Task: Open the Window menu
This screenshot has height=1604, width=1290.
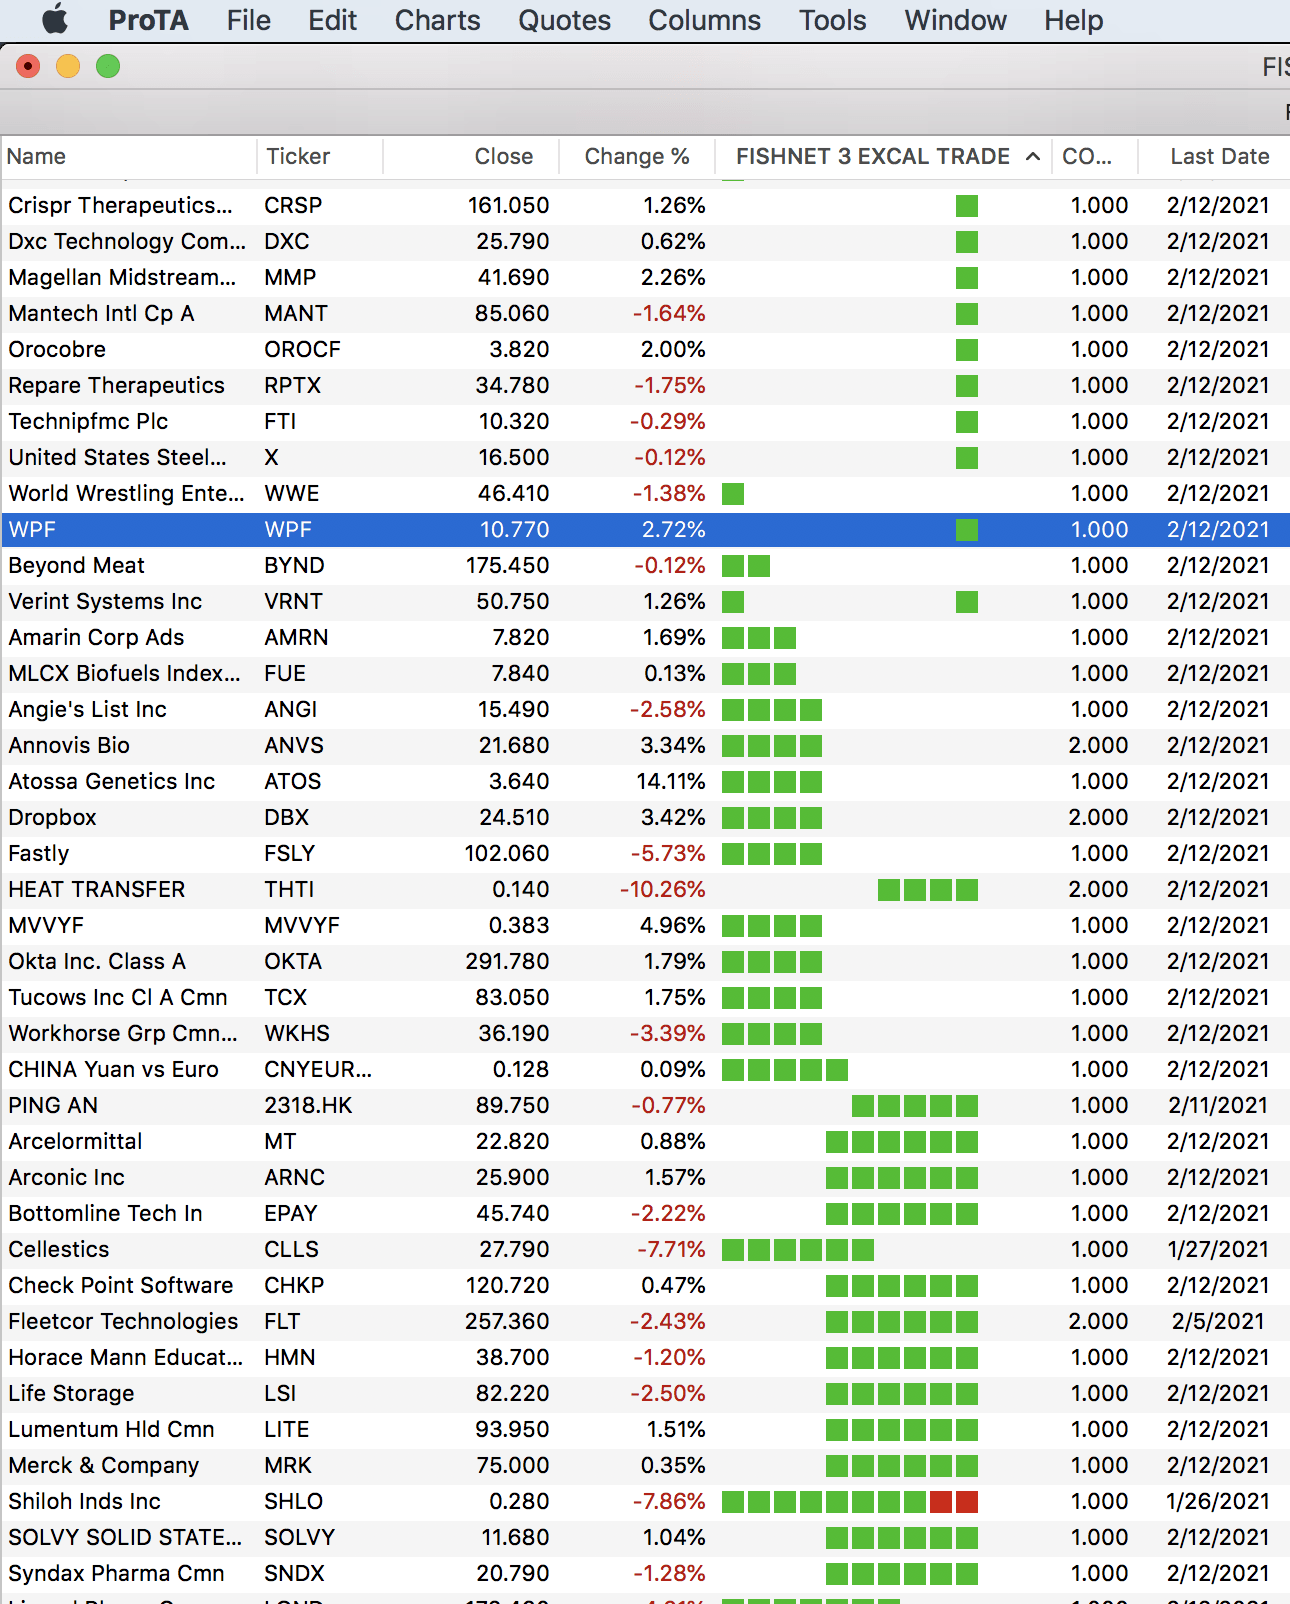Action: (x=955, y=20)
